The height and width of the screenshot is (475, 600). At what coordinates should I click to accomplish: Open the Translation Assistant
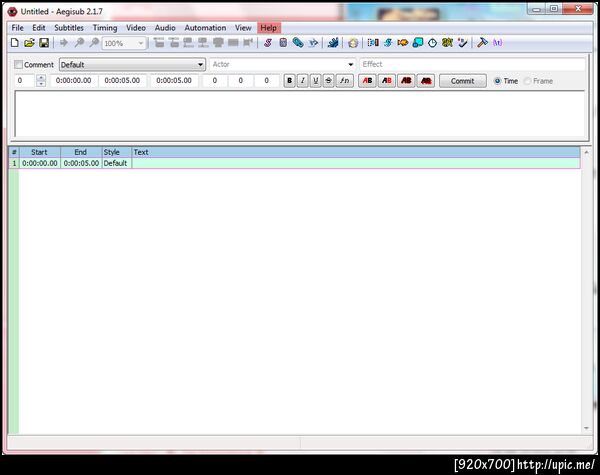click(x=403, y=43)
